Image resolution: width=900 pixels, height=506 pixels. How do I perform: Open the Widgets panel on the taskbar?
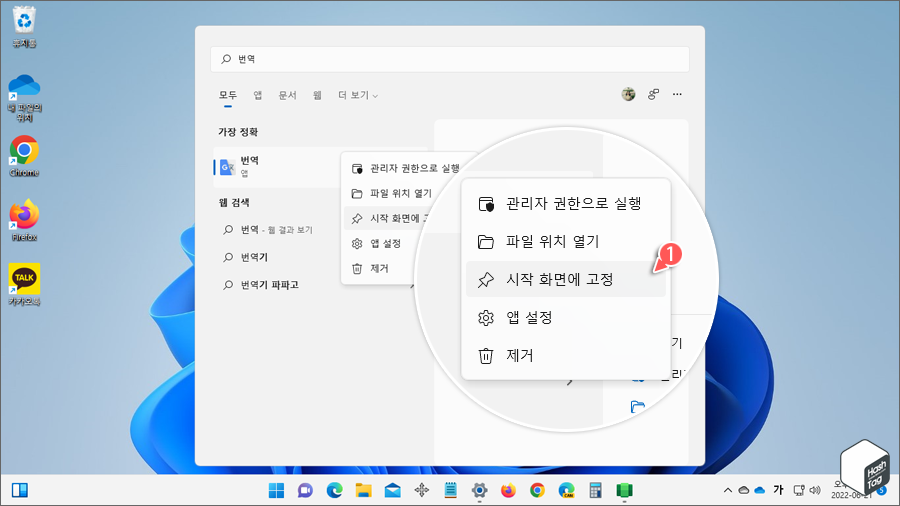click(20, 490)
